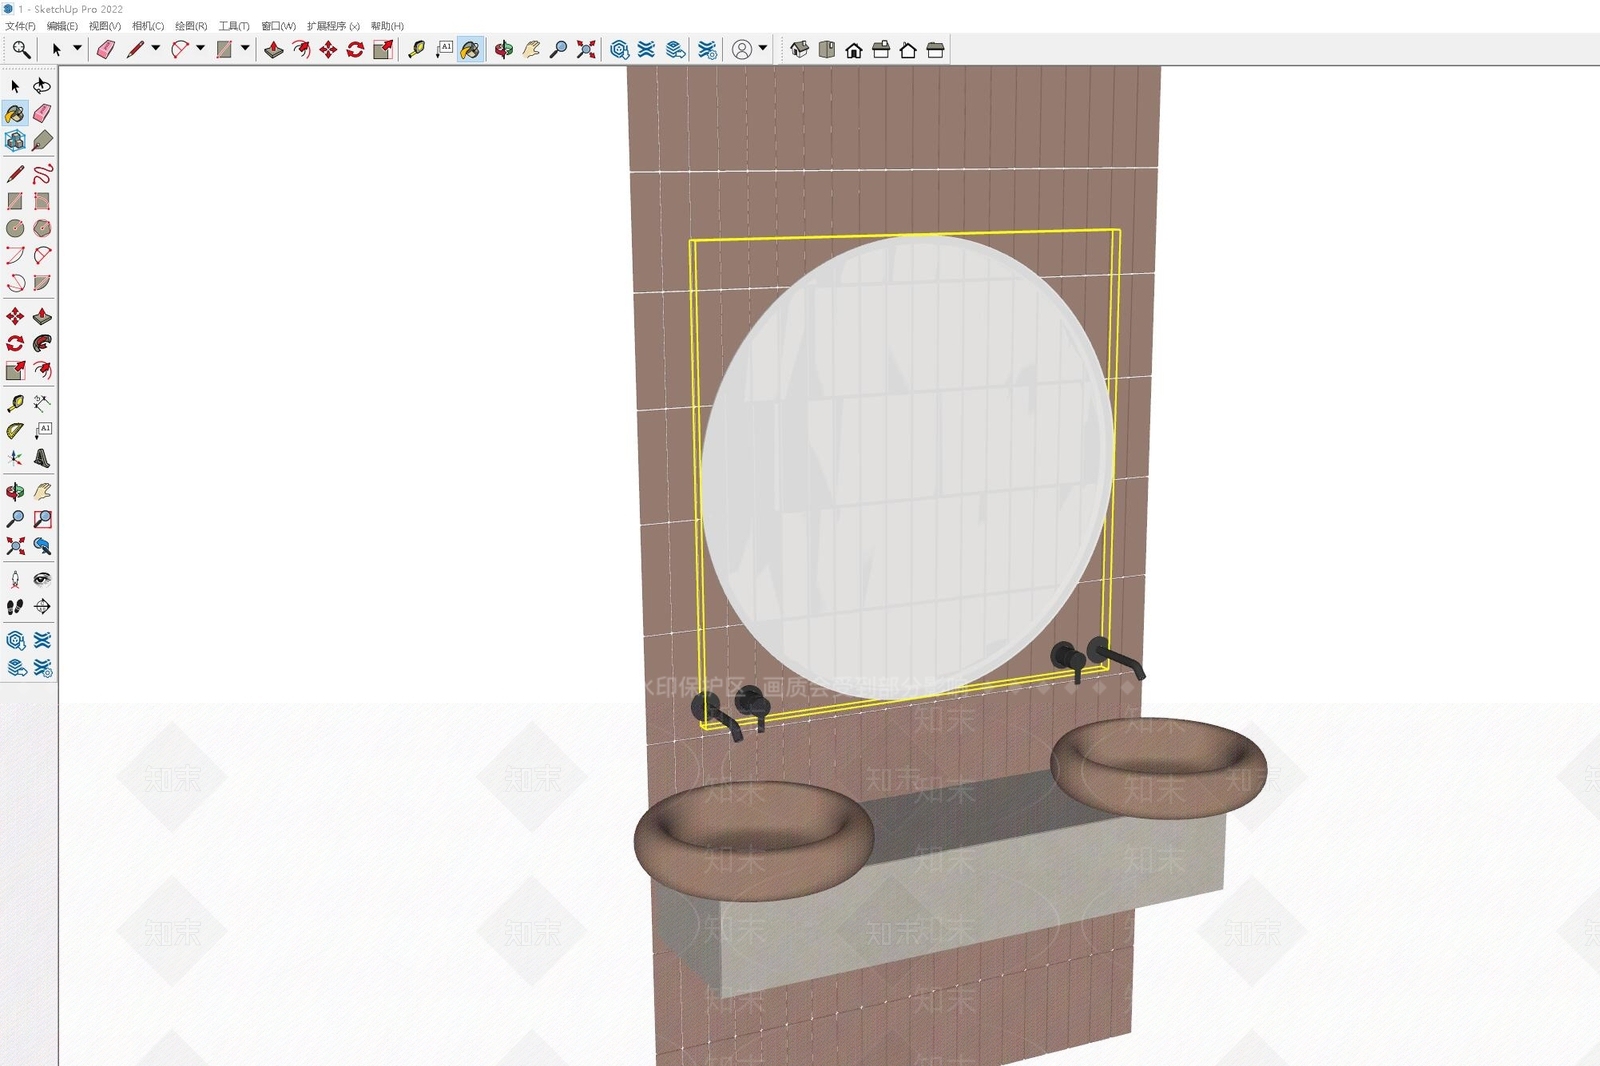Select the Polygon tool
This screenshot has height=1066, width=1600.
(x=42, y=228)
